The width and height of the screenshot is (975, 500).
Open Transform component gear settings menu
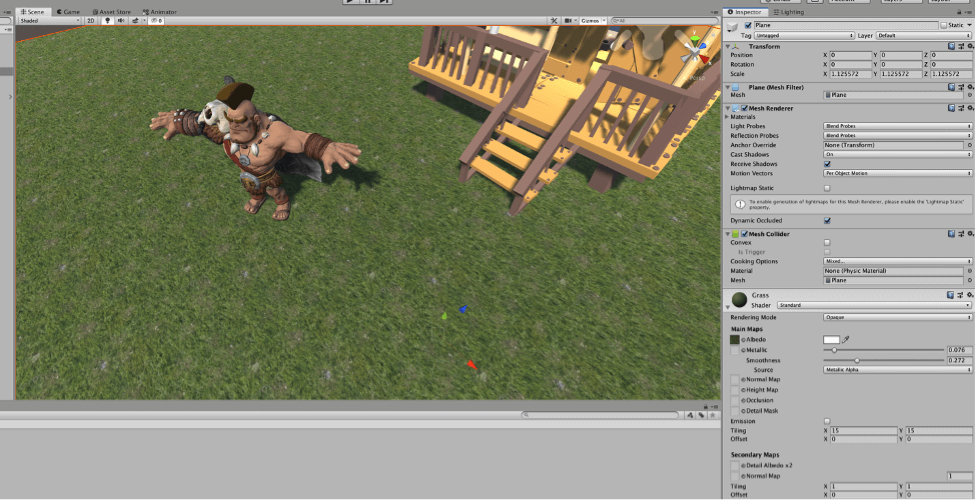(x=969, y=47)
